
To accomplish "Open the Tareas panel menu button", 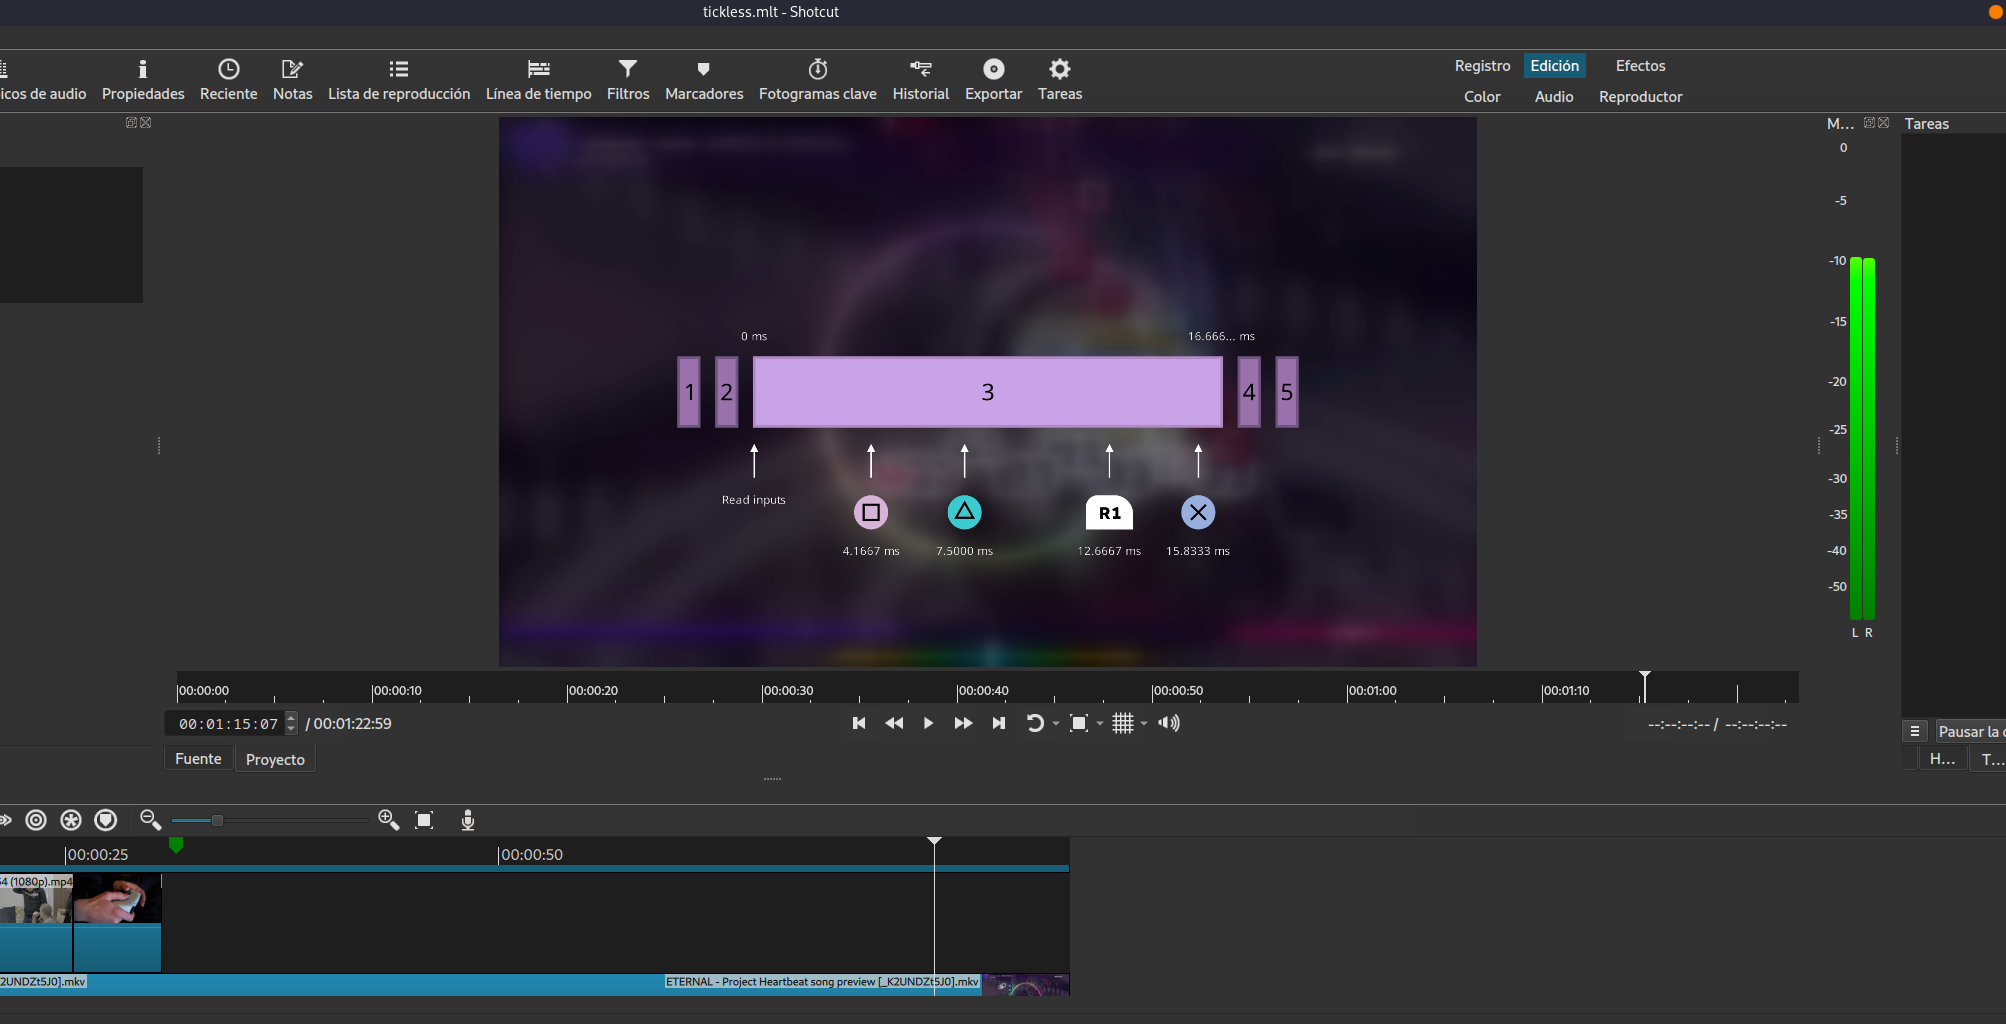I will pyautogui.click(x=1915, y=731).
